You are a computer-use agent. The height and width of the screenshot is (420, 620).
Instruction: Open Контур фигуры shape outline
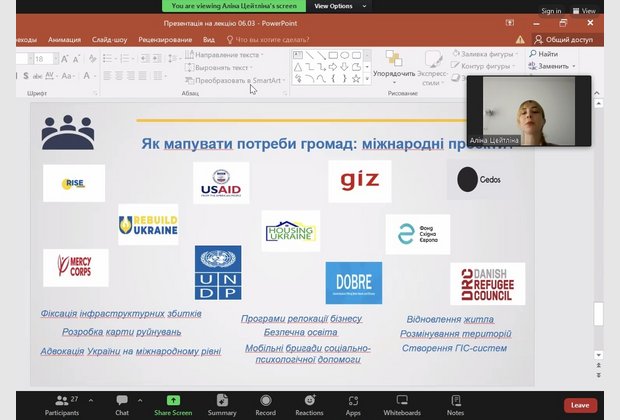pos(484,66)
